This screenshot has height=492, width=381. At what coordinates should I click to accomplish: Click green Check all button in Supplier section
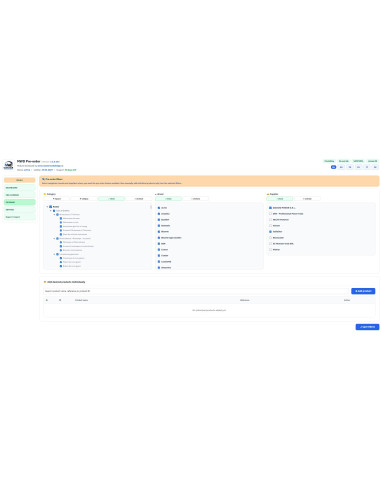point(280,199)
